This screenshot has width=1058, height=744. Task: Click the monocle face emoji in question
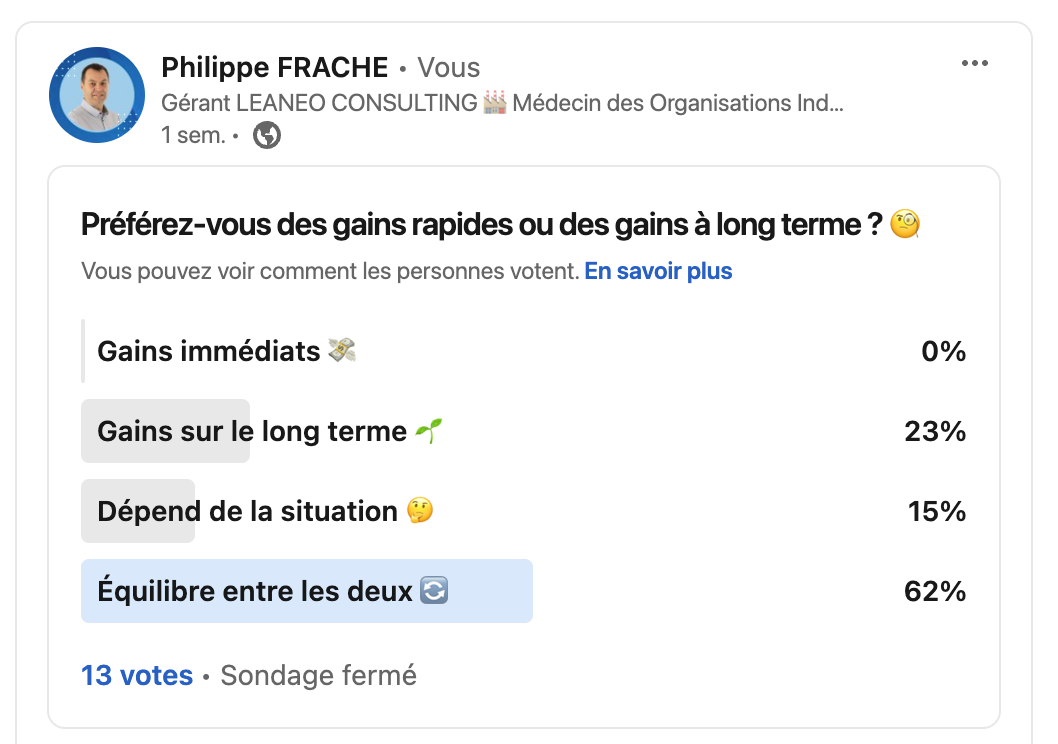pos(904,226)
